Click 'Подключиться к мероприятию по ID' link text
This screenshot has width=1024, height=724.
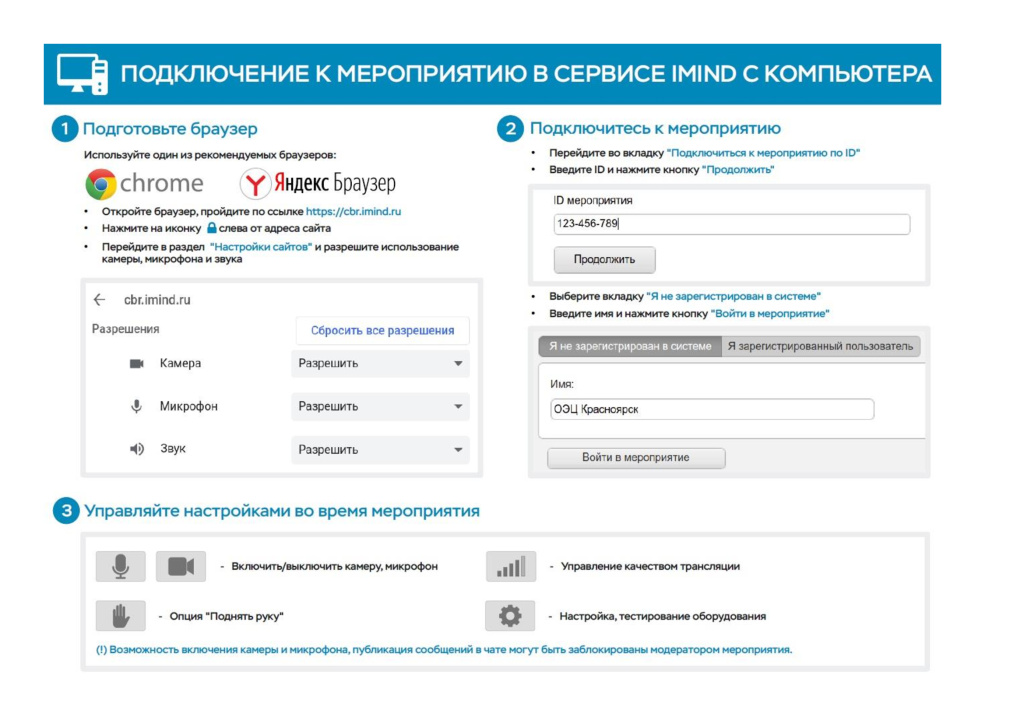point(763,153)
